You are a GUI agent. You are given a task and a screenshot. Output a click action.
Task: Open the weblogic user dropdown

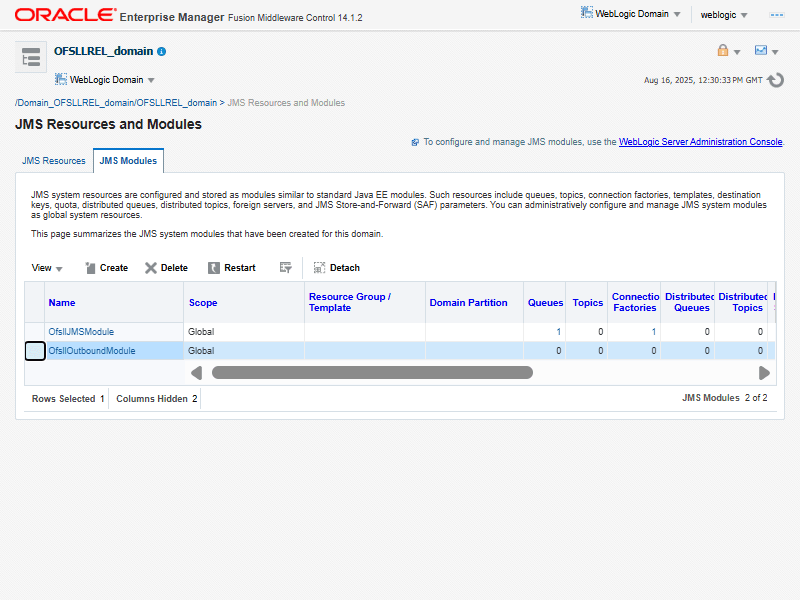tap(724, 15)
